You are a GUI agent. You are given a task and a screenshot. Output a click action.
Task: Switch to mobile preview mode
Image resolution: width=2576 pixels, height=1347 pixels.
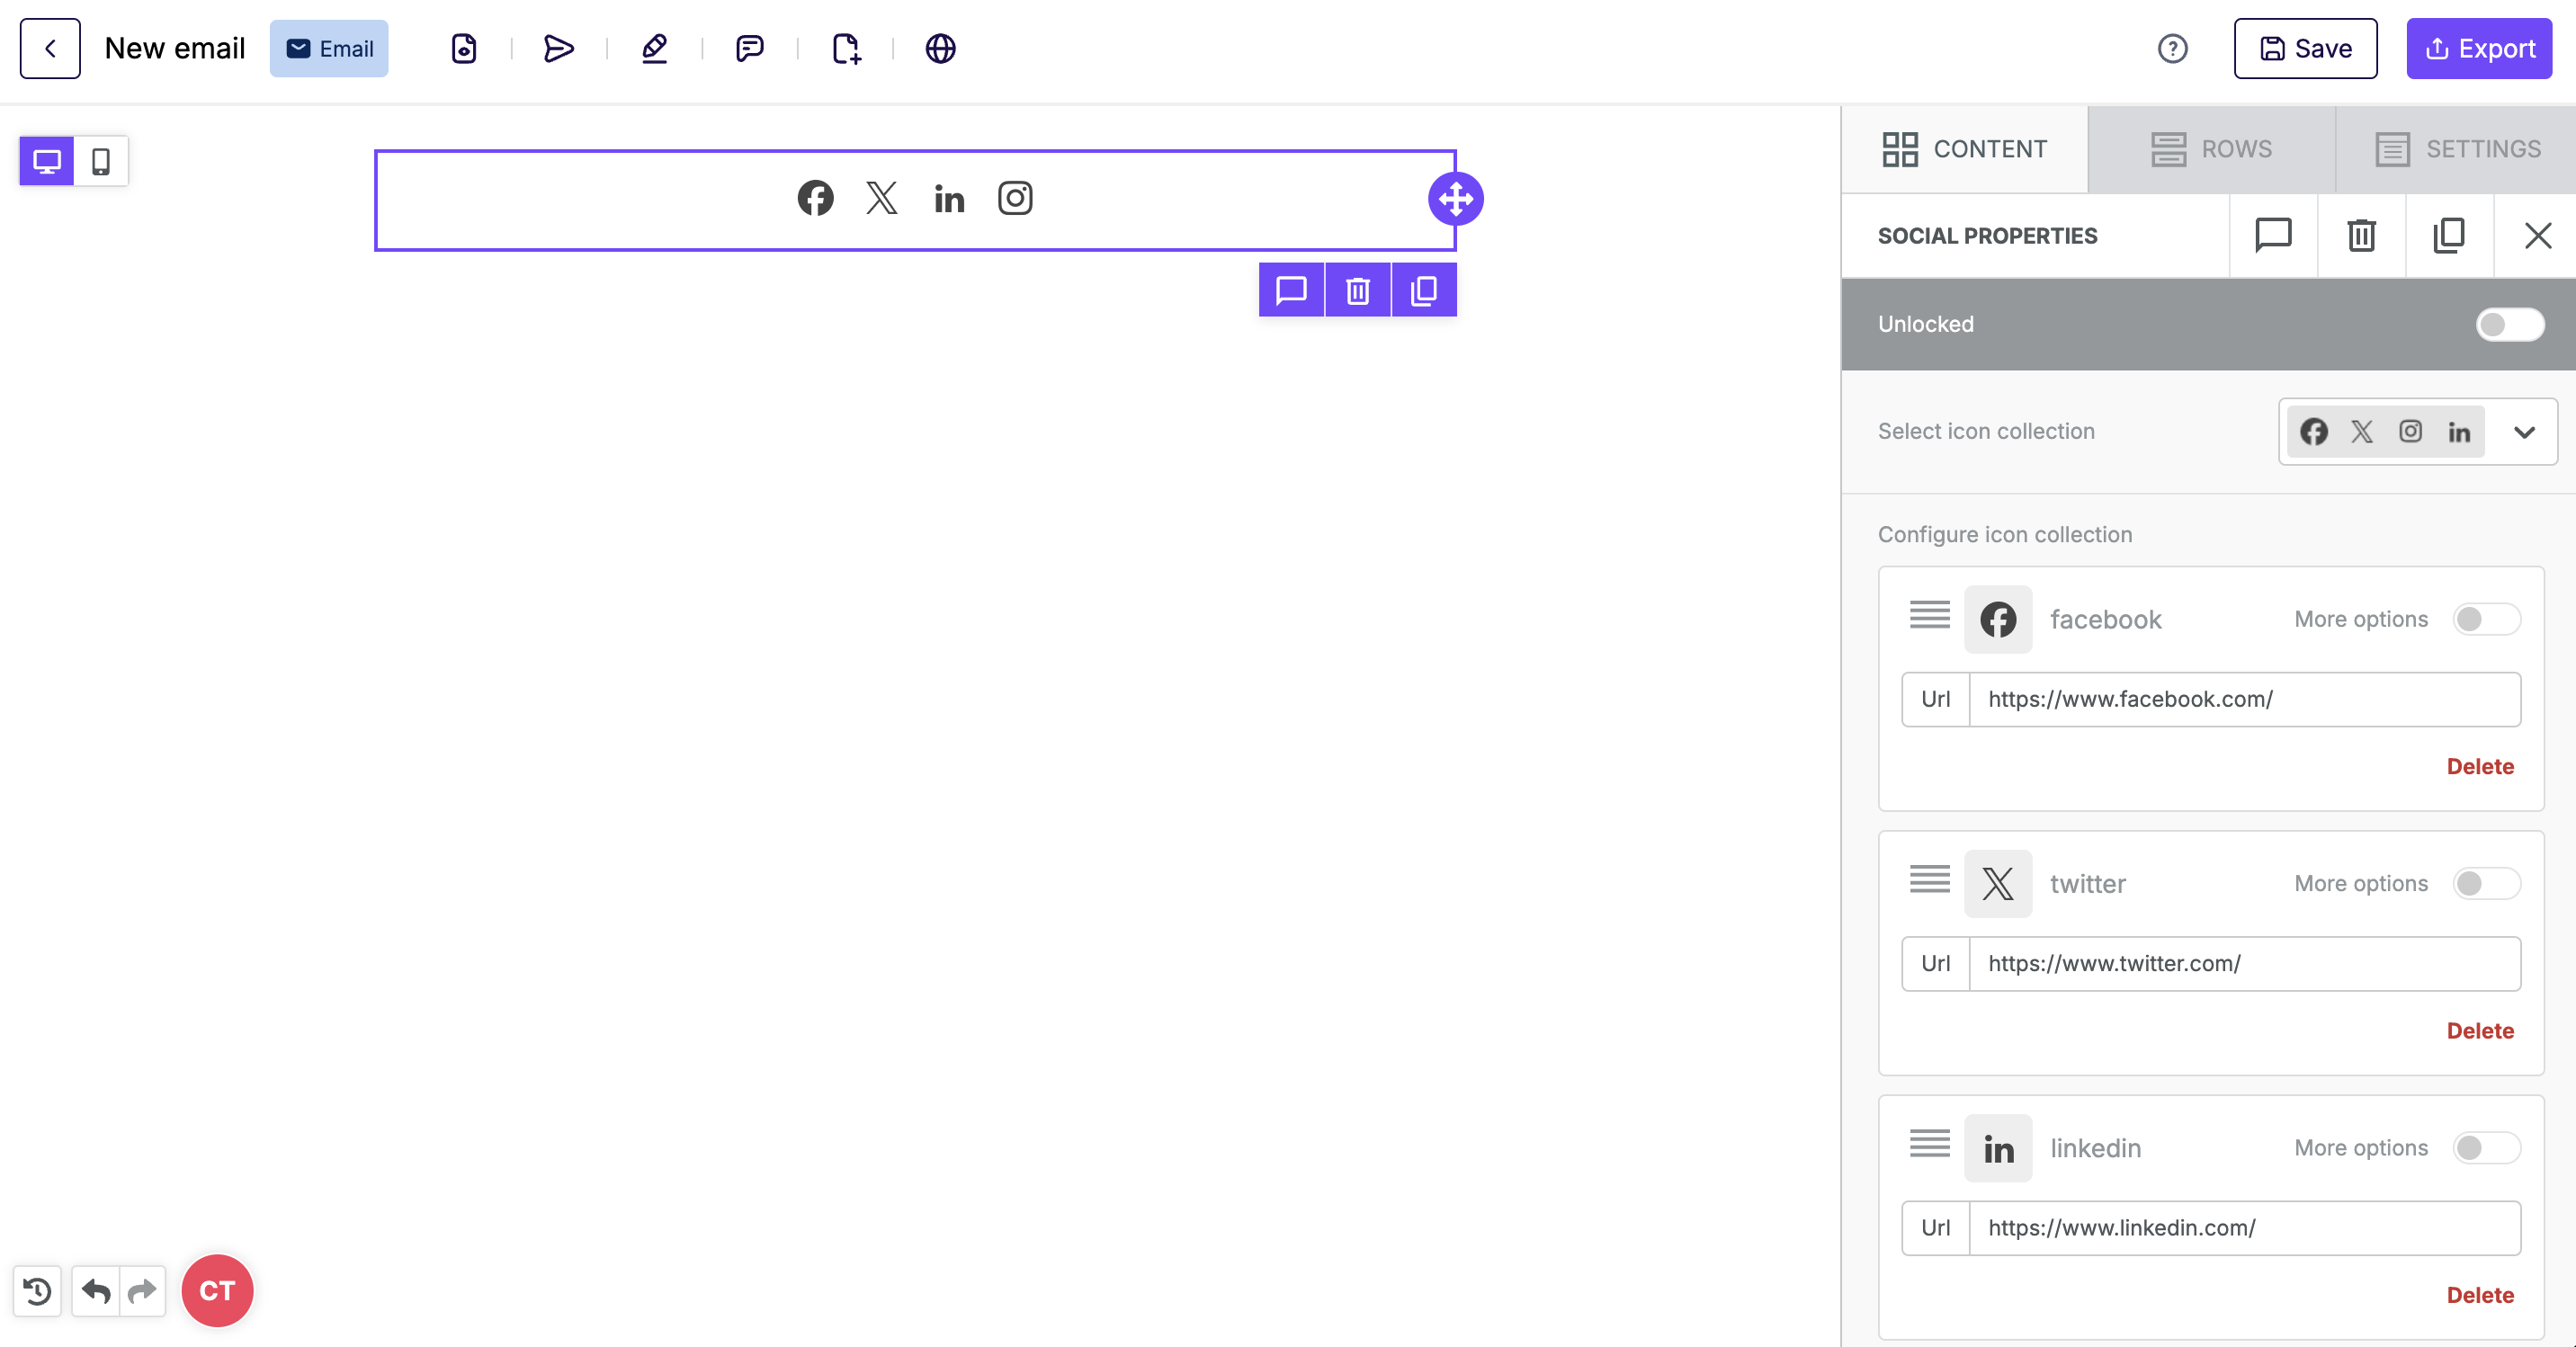[x=101, y=160]
